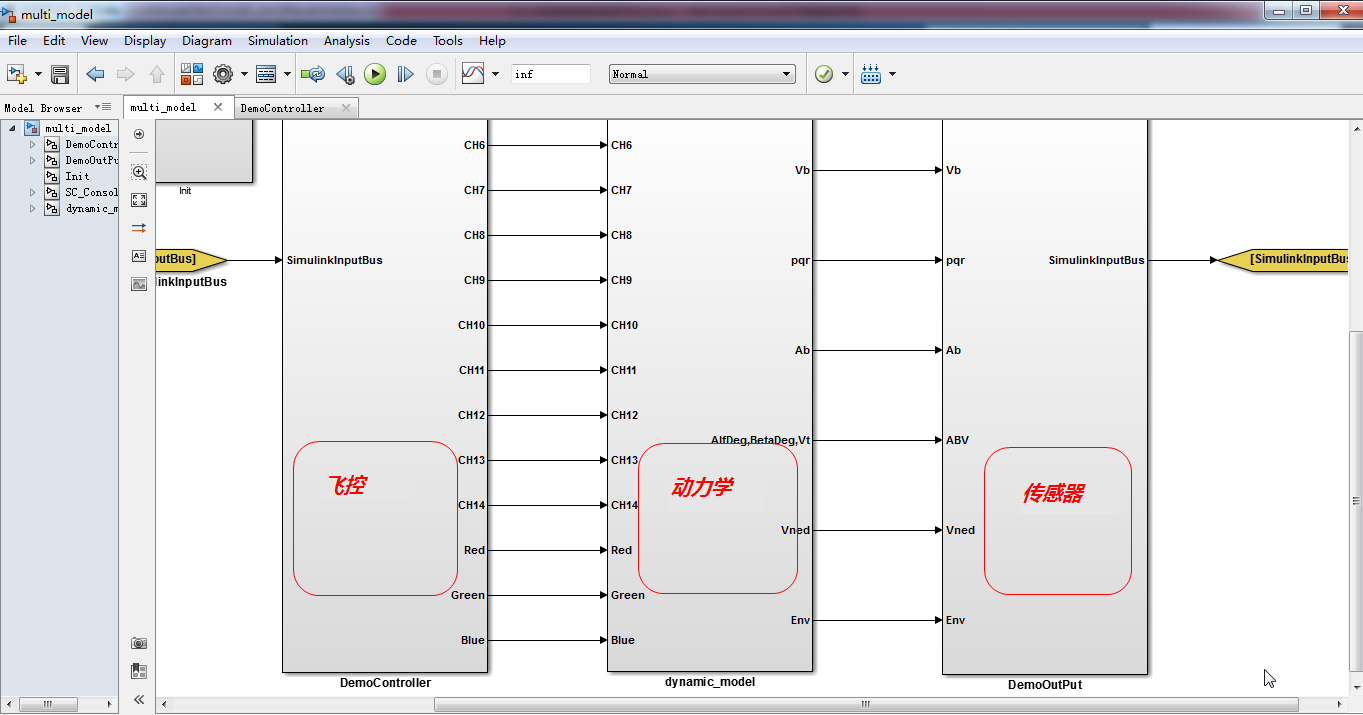This screenshot has width=1363, height=715.
Task: Click the canvas vertical scrollbar thumb
Action: point(1356,500)
